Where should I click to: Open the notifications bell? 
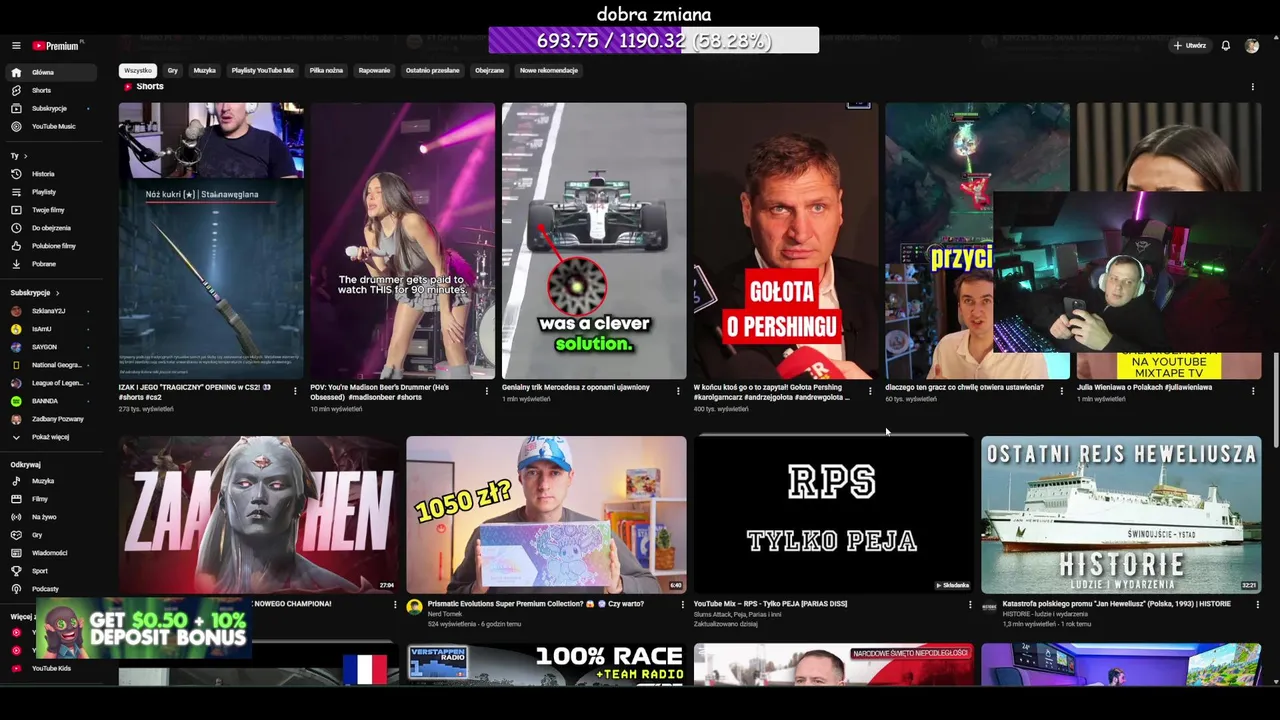1225,46
